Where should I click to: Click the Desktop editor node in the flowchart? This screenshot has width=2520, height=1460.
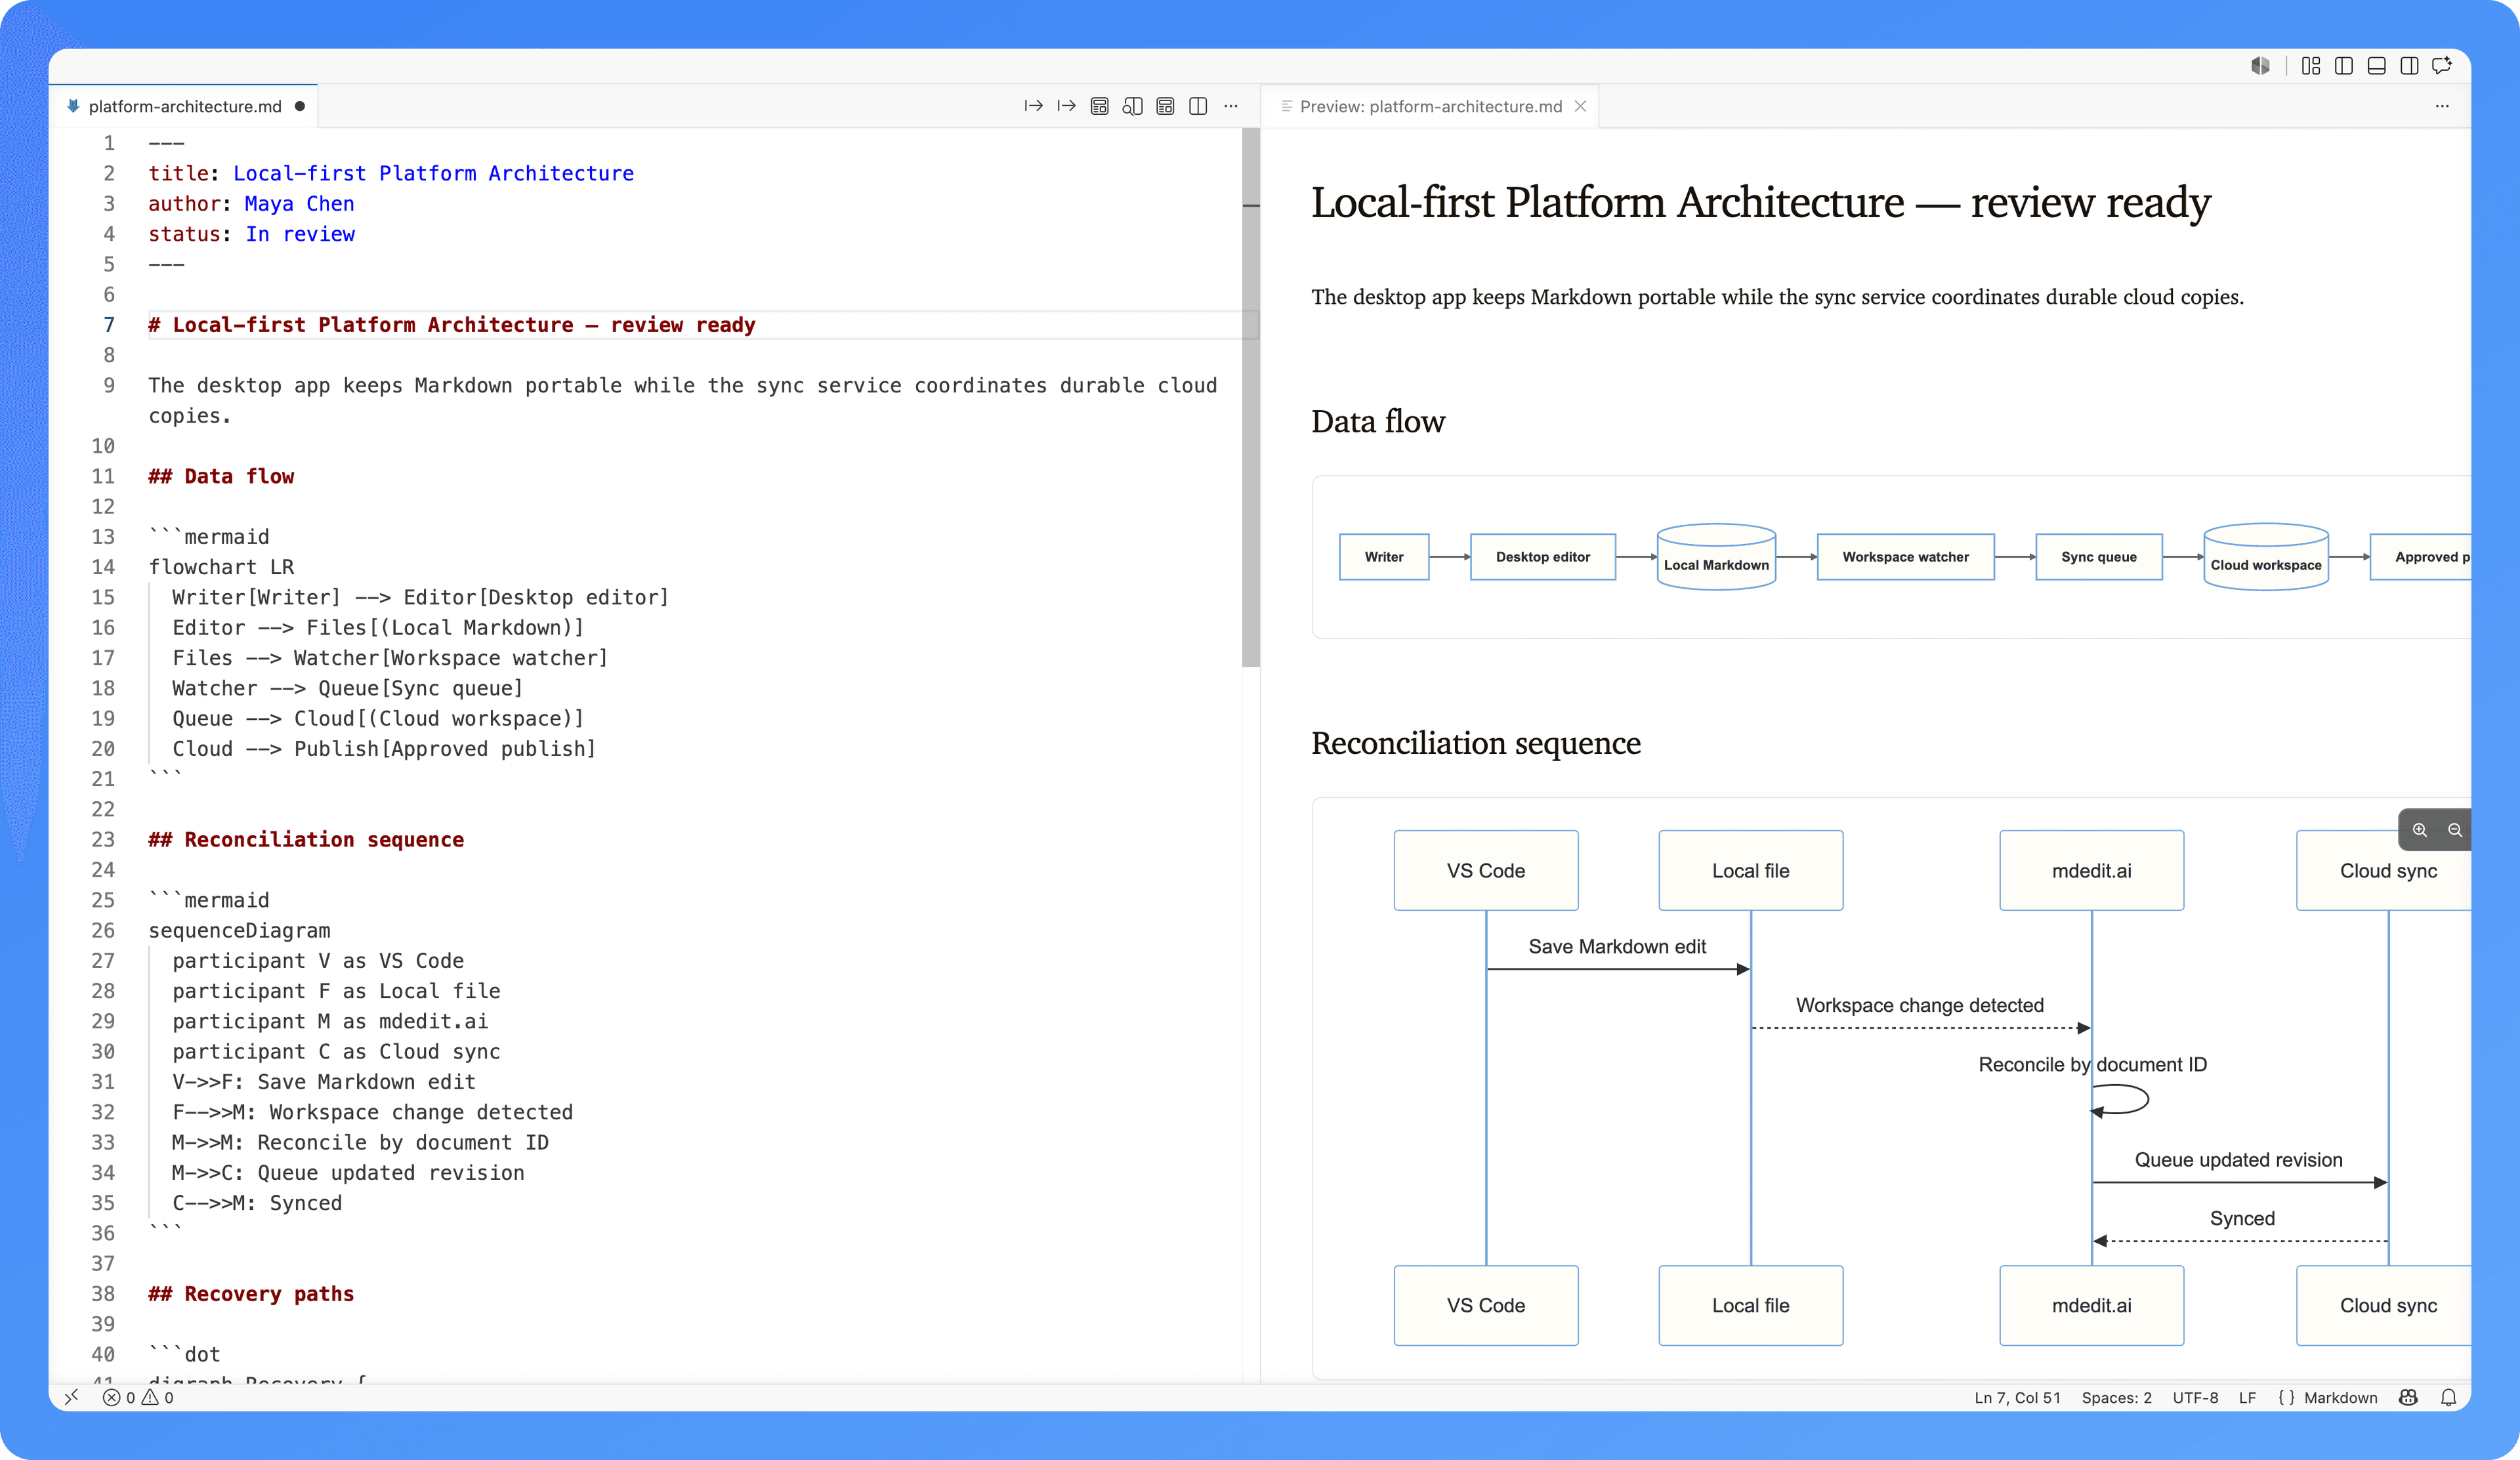(1543, 557)
